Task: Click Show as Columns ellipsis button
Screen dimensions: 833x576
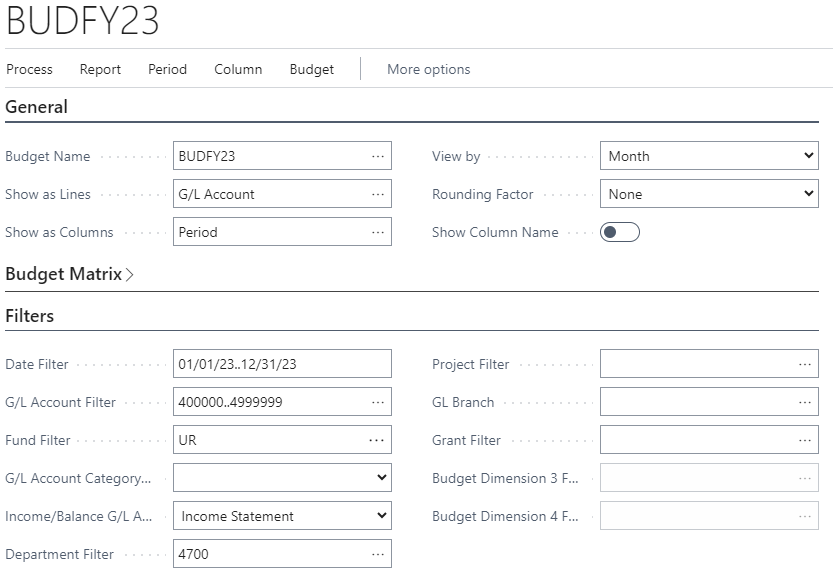Action: pyautogui.click(x=377, y=232)
